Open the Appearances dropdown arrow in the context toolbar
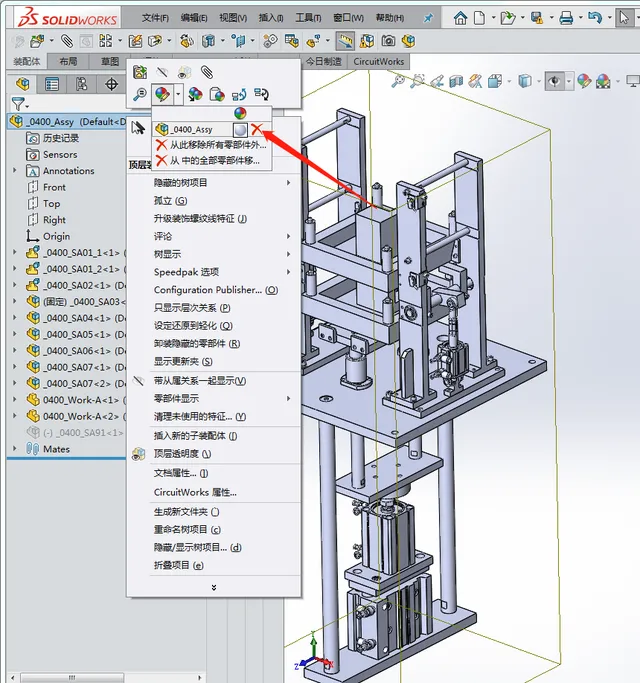Screen dimensions: 640x683 (178, 94)
